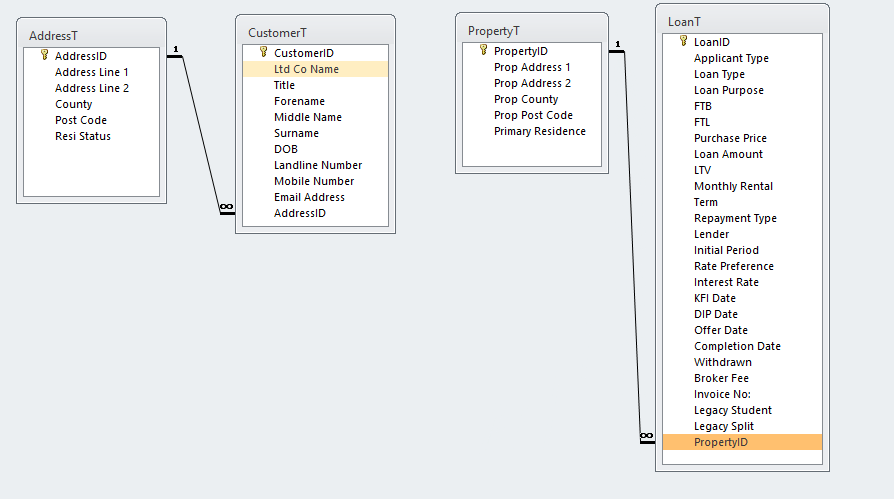Select the Landline Number field

(x=315, y=164)
